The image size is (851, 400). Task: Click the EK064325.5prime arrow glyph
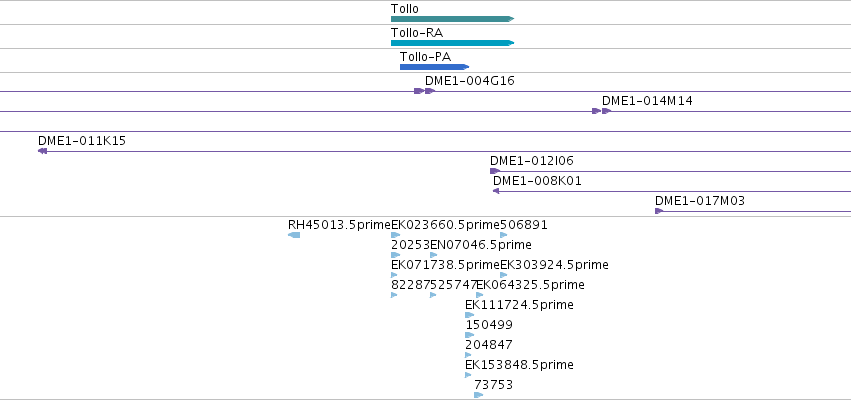click(x=479, y=295)
